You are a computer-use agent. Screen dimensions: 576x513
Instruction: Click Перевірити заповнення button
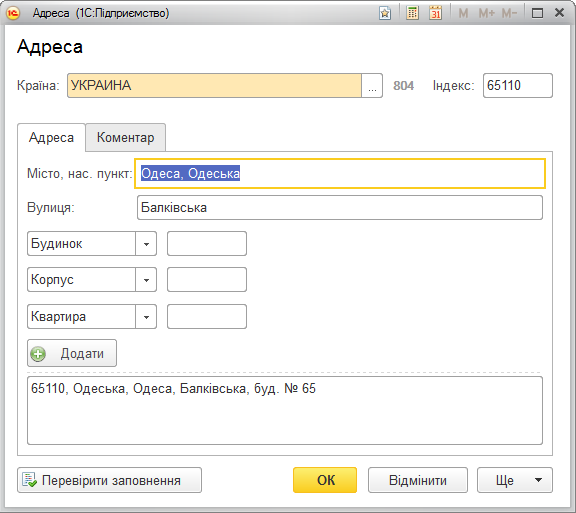coord(109,480)
